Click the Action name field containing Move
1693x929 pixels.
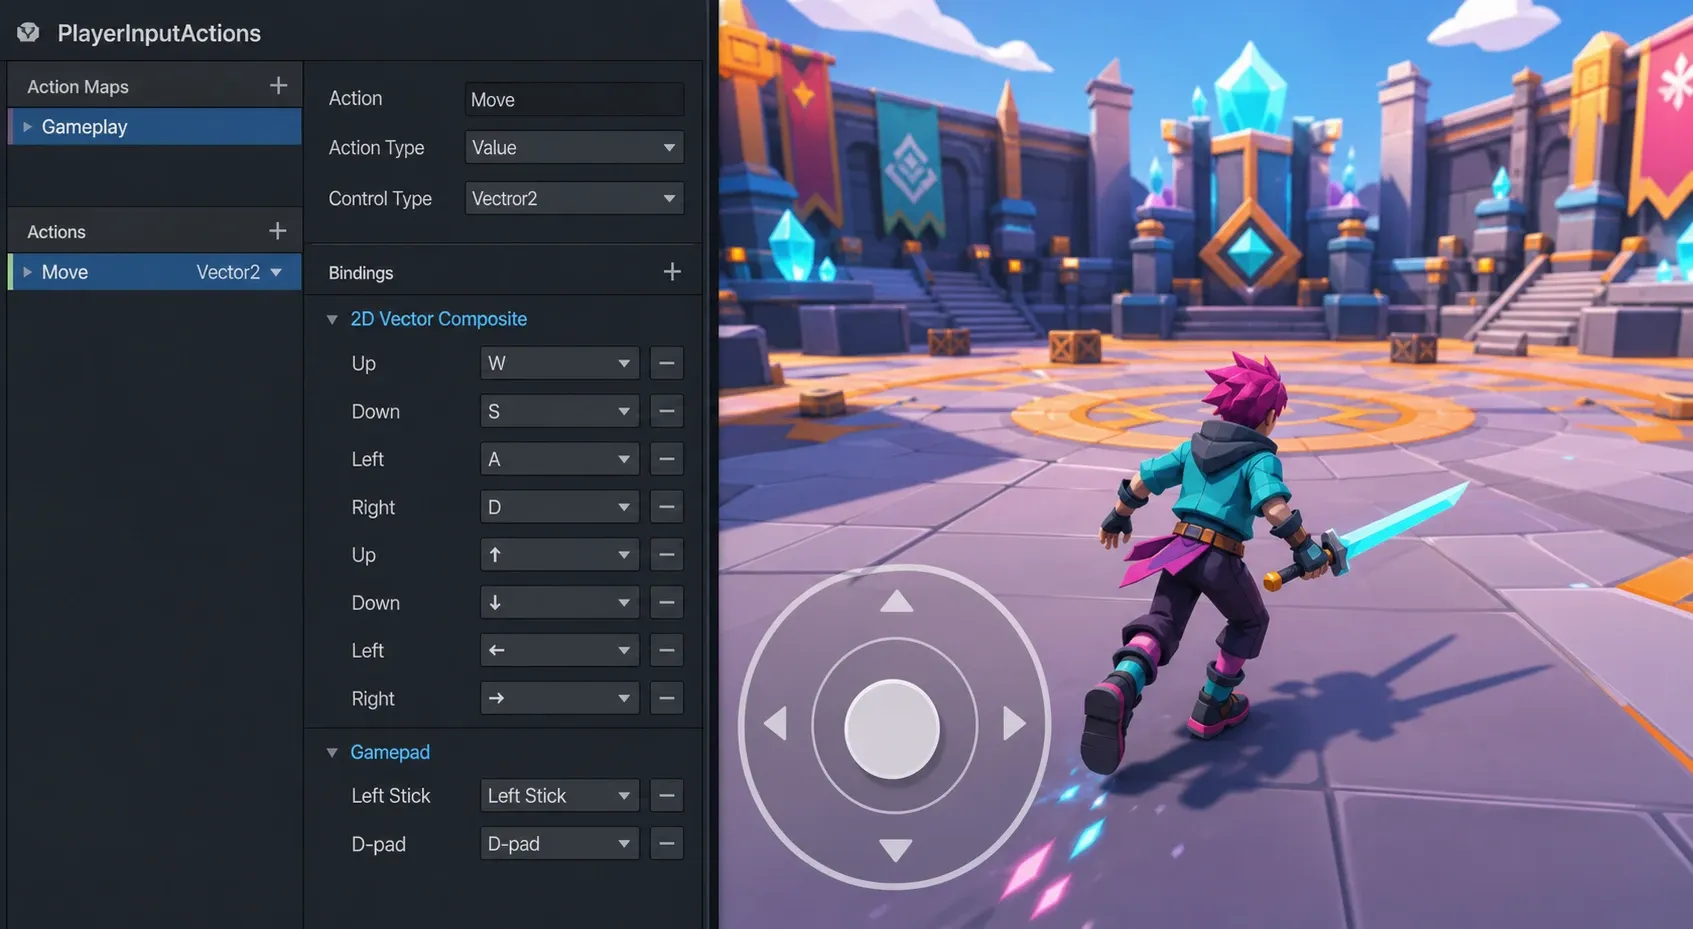pos(574,99)
